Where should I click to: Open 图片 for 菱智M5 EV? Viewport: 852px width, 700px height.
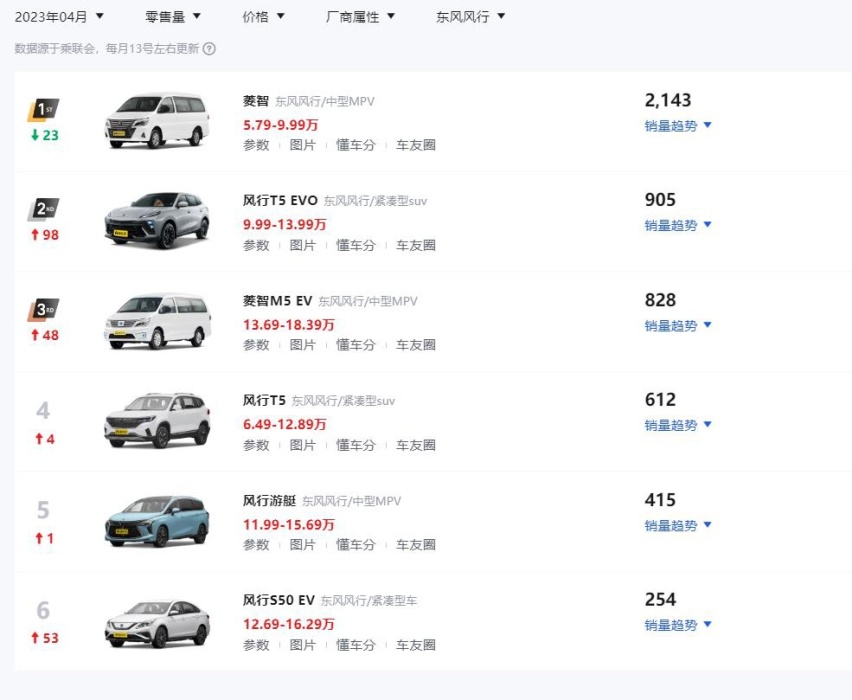pos(303,345)
